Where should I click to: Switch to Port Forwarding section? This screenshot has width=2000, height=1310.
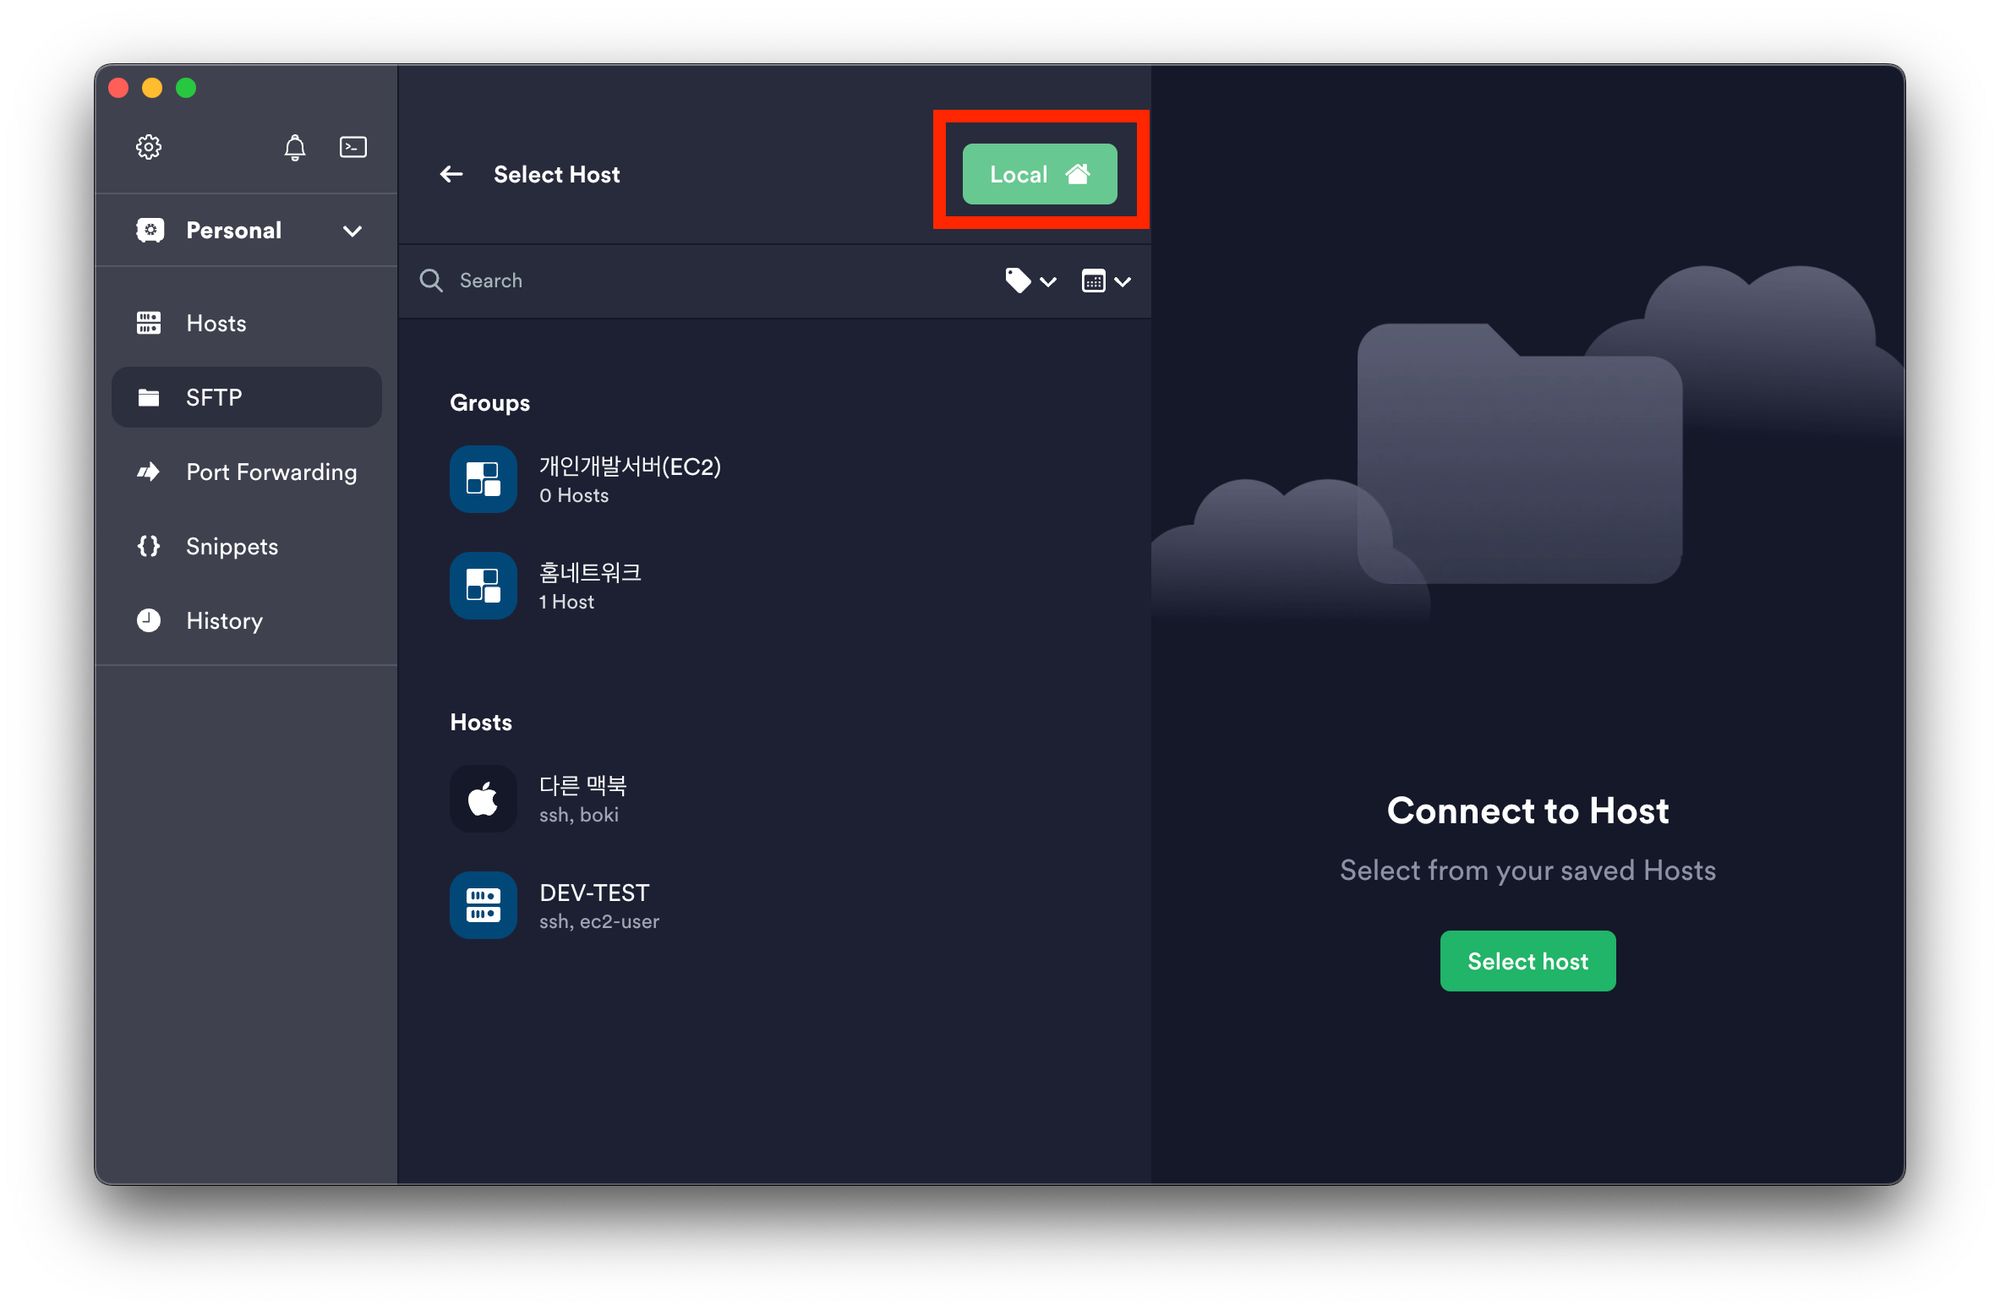point(270,472)
